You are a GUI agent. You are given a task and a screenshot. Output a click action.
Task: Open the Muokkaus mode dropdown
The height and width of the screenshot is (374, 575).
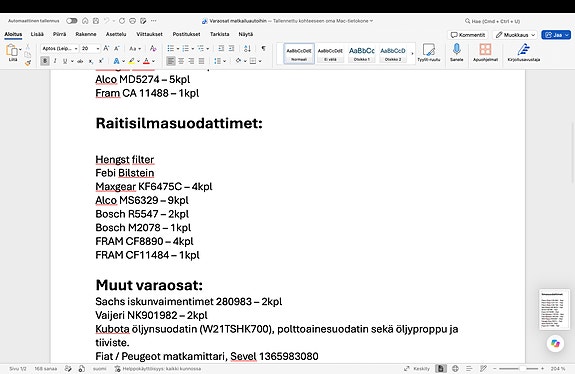(514, 35)
